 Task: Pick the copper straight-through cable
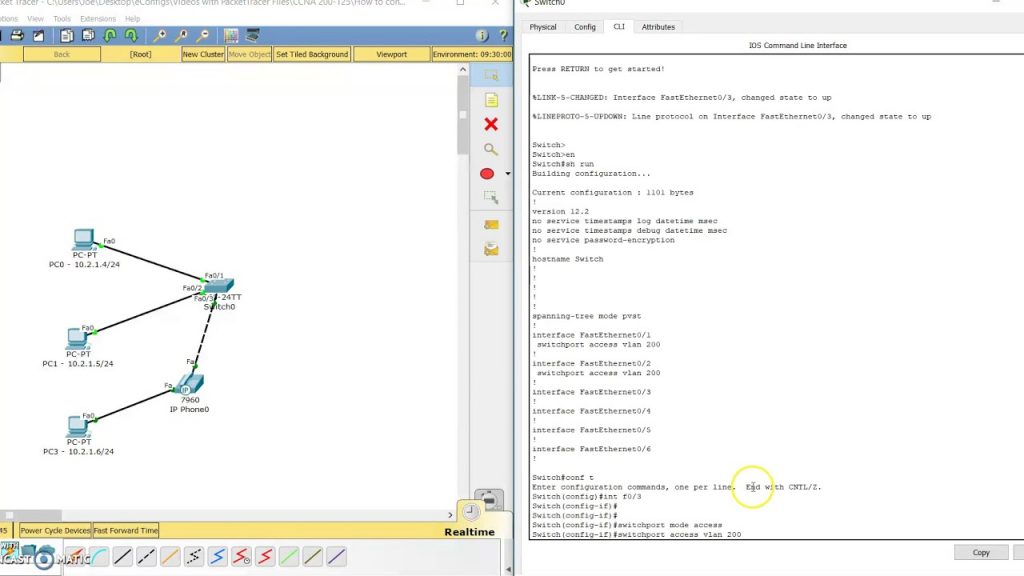click(x=122, y=556)
